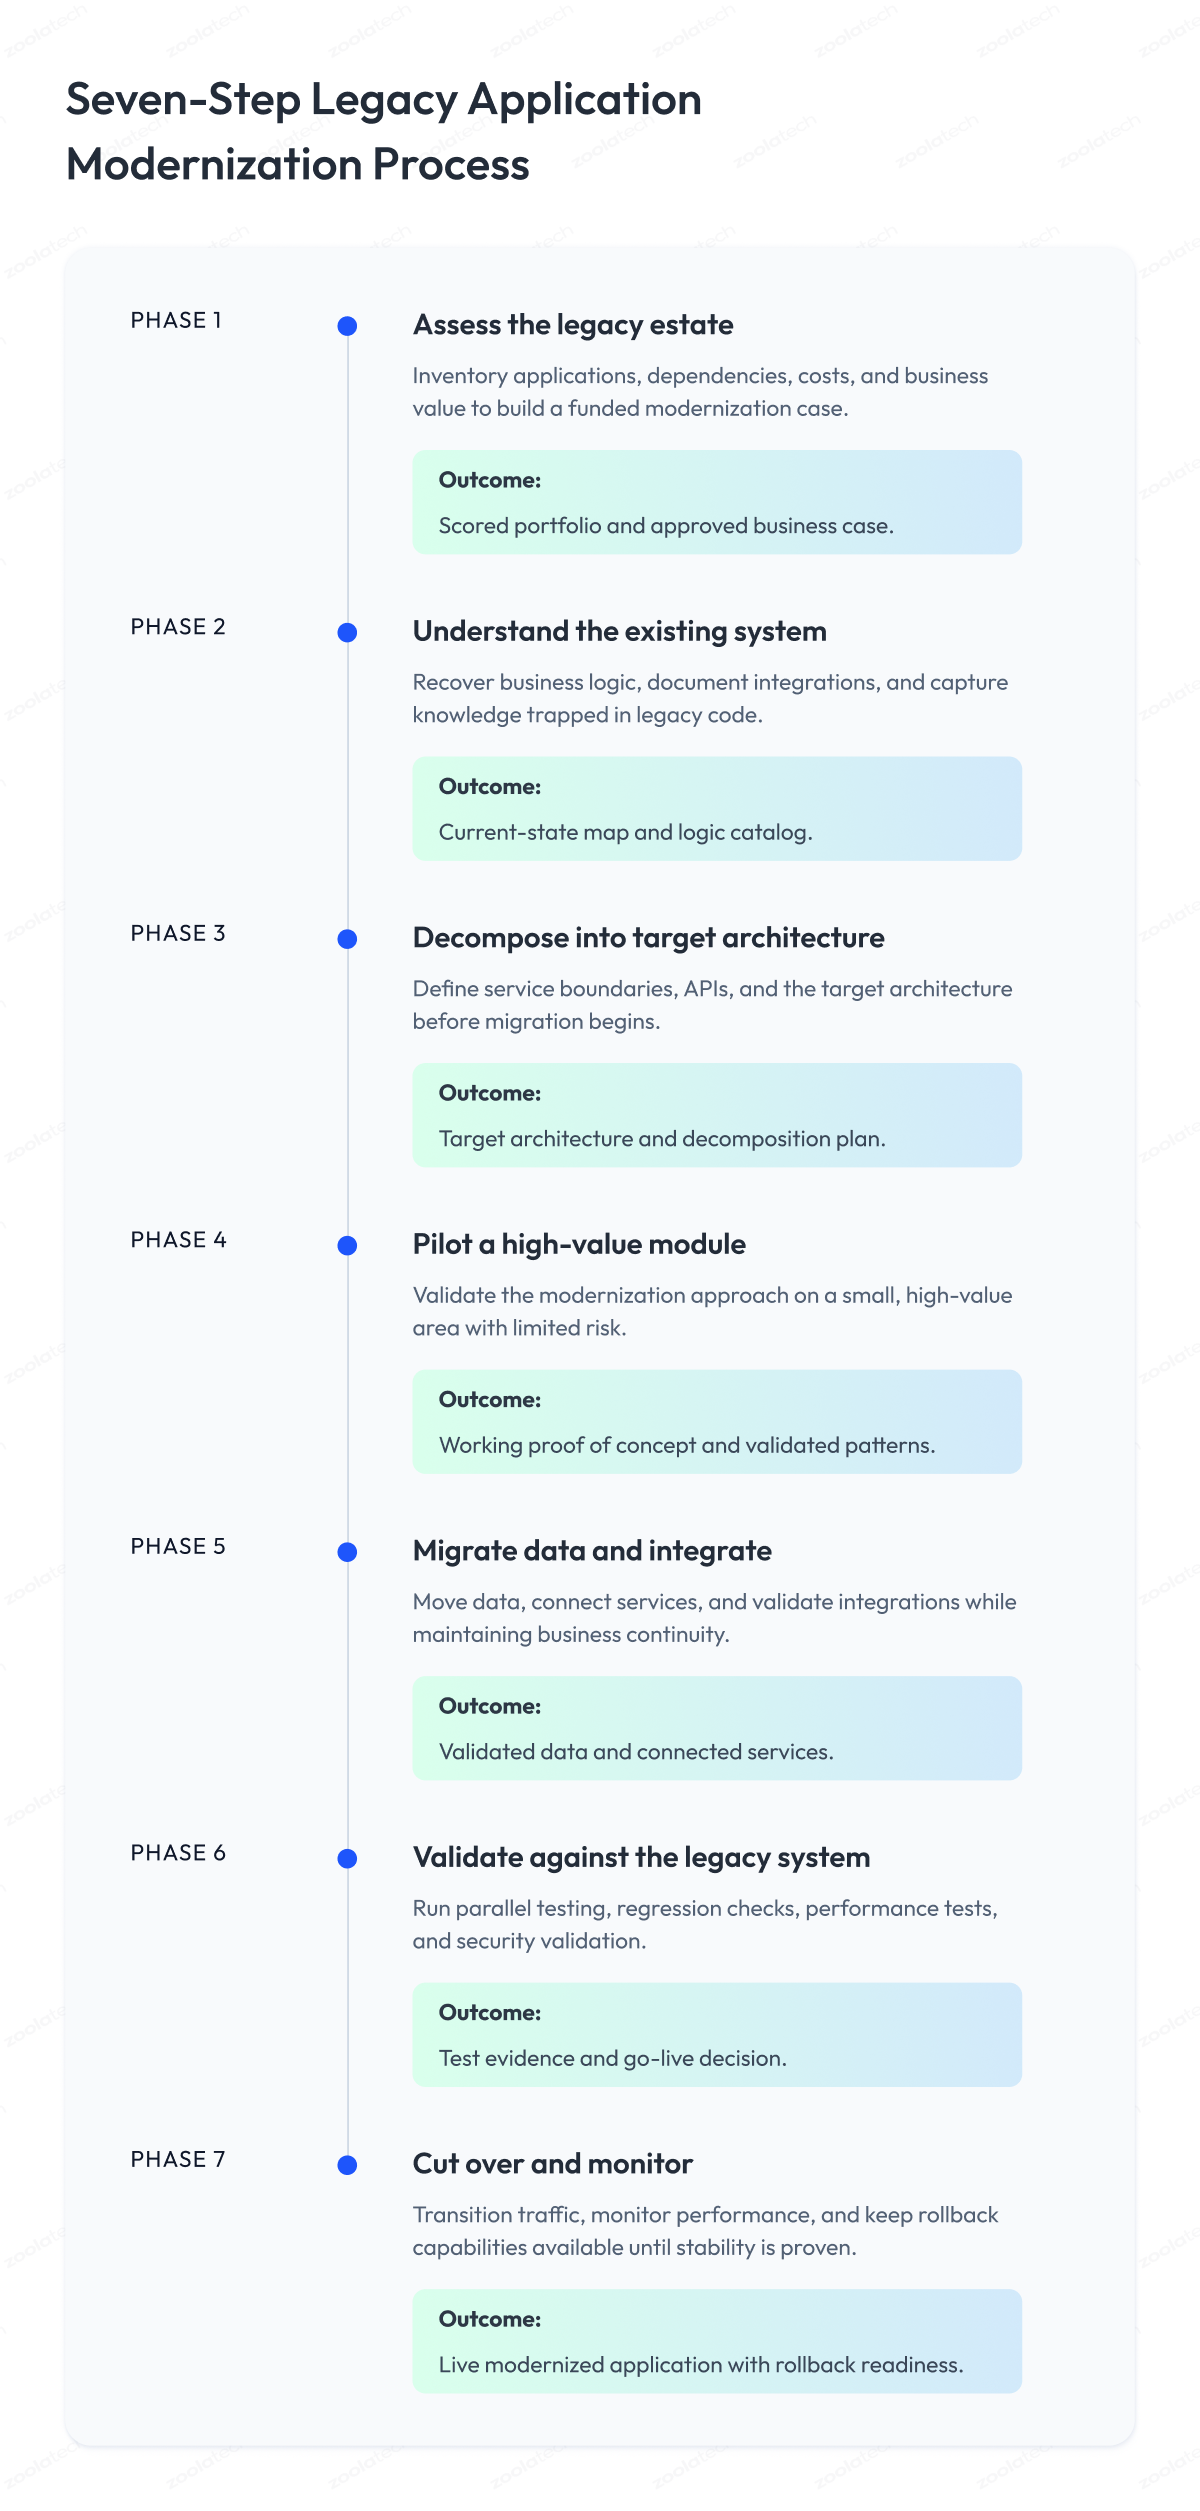The width and height of the screenshot is (1200, 2511).
Task: Click 'Migrate data and integrate' heading
Action: [592, 1551]
